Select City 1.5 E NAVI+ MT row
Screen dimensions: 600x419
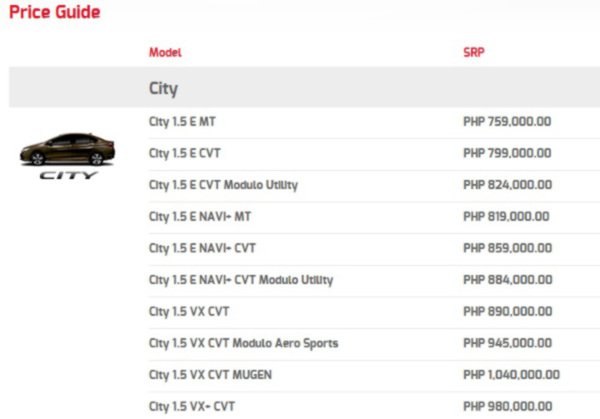(200, 216)
